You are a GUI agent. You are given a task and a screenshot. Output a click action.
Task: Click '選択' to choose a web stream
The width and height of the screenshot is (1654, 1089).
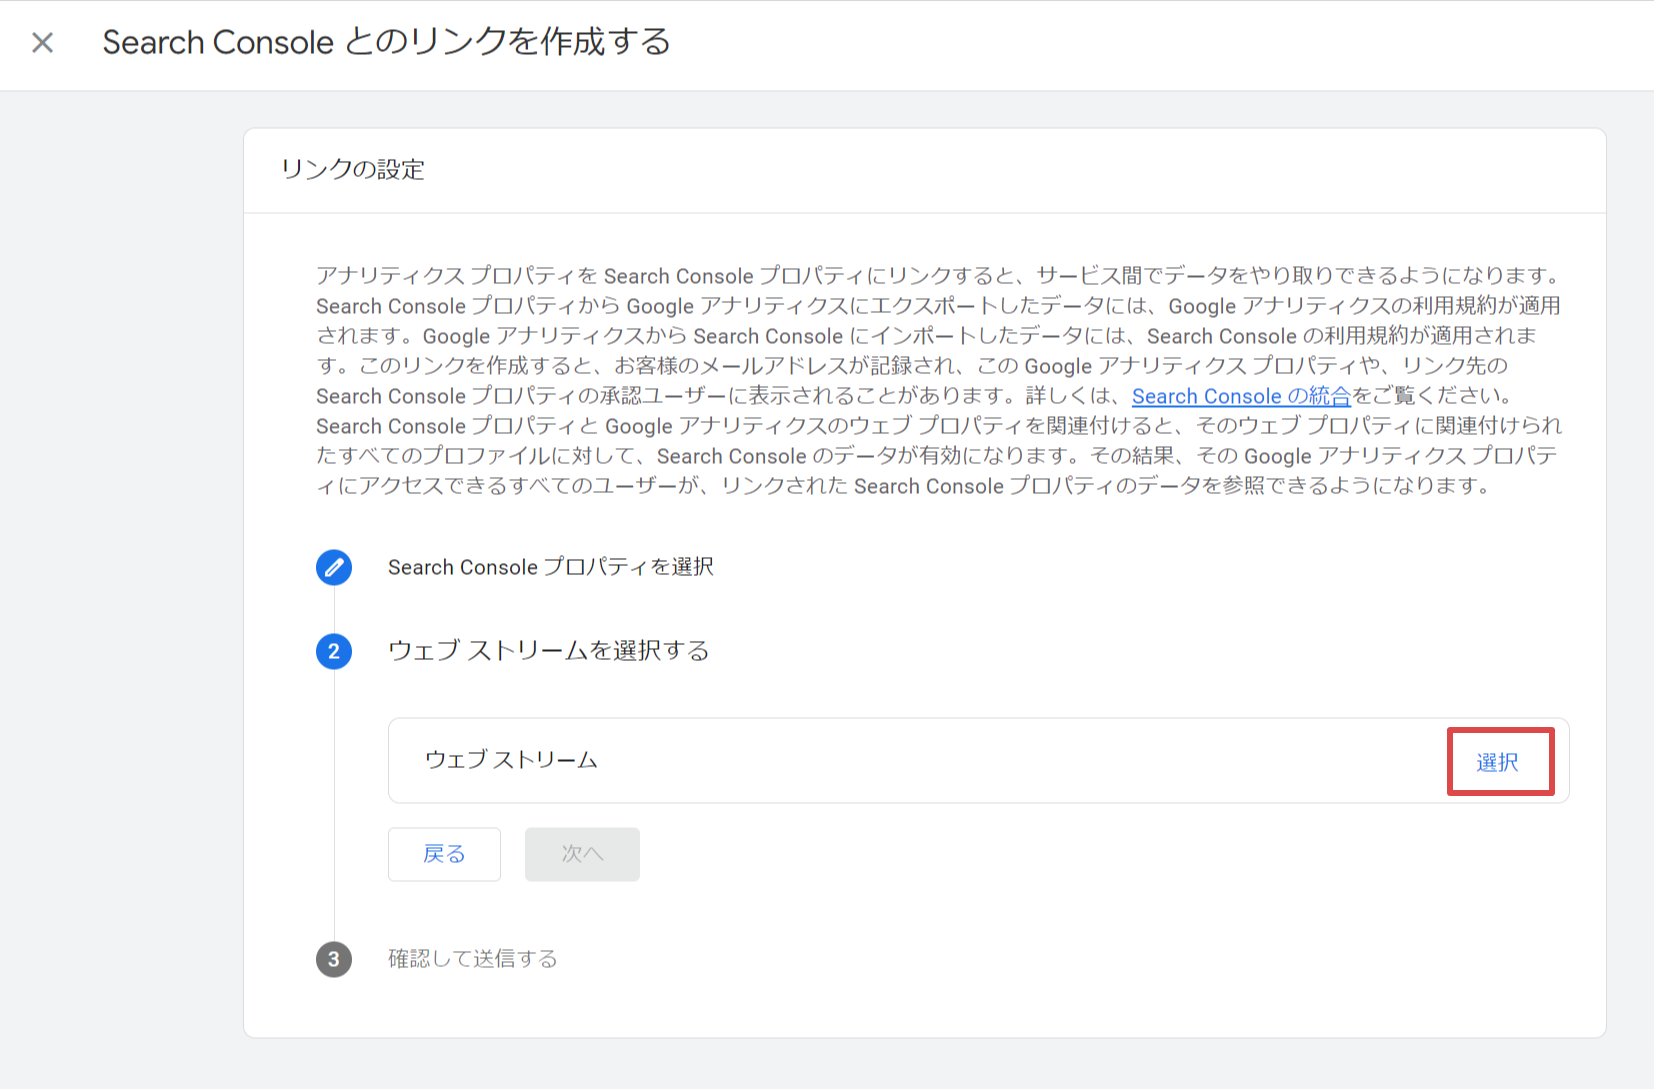coord(1497,762)
